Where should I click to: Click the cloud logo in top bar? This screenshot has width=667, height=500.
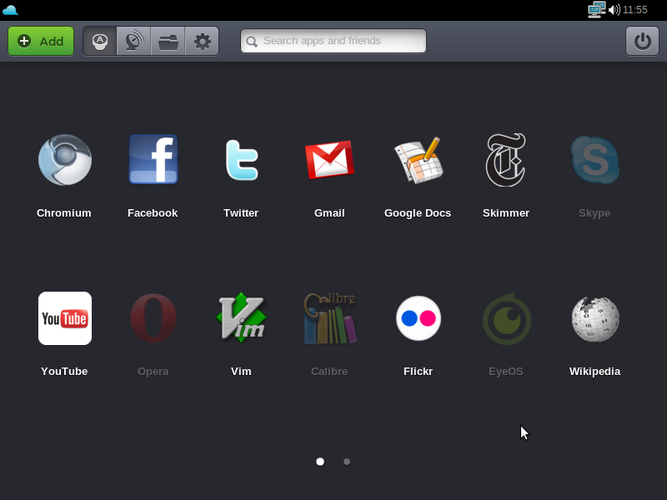[x=10, y=10]
